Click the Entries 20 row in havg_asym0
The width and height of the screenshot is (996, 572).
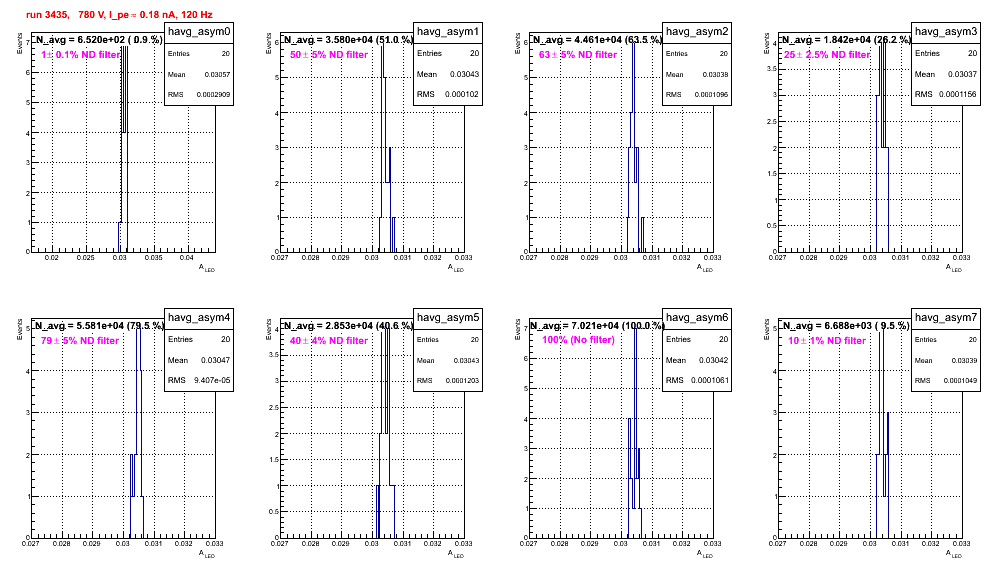pos(199,54)
